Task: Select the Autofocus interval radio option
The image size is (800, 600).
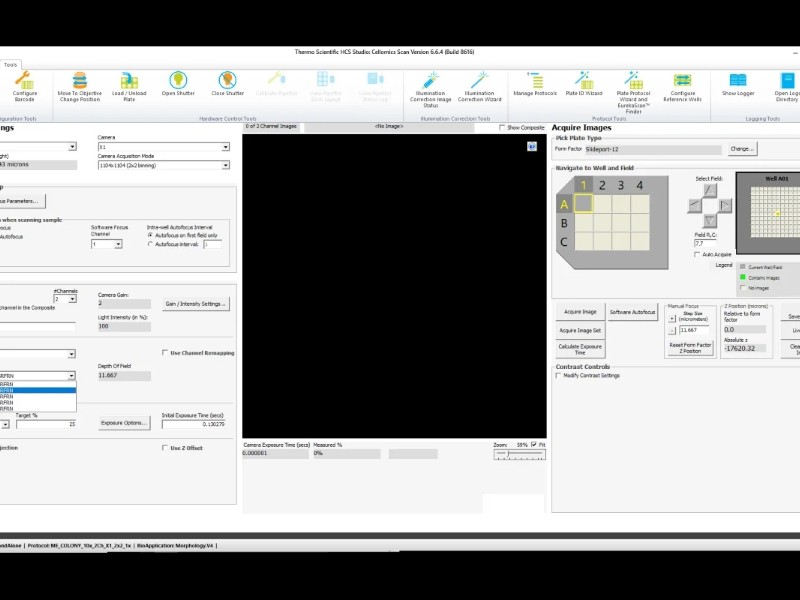Action: click(151, 244)
